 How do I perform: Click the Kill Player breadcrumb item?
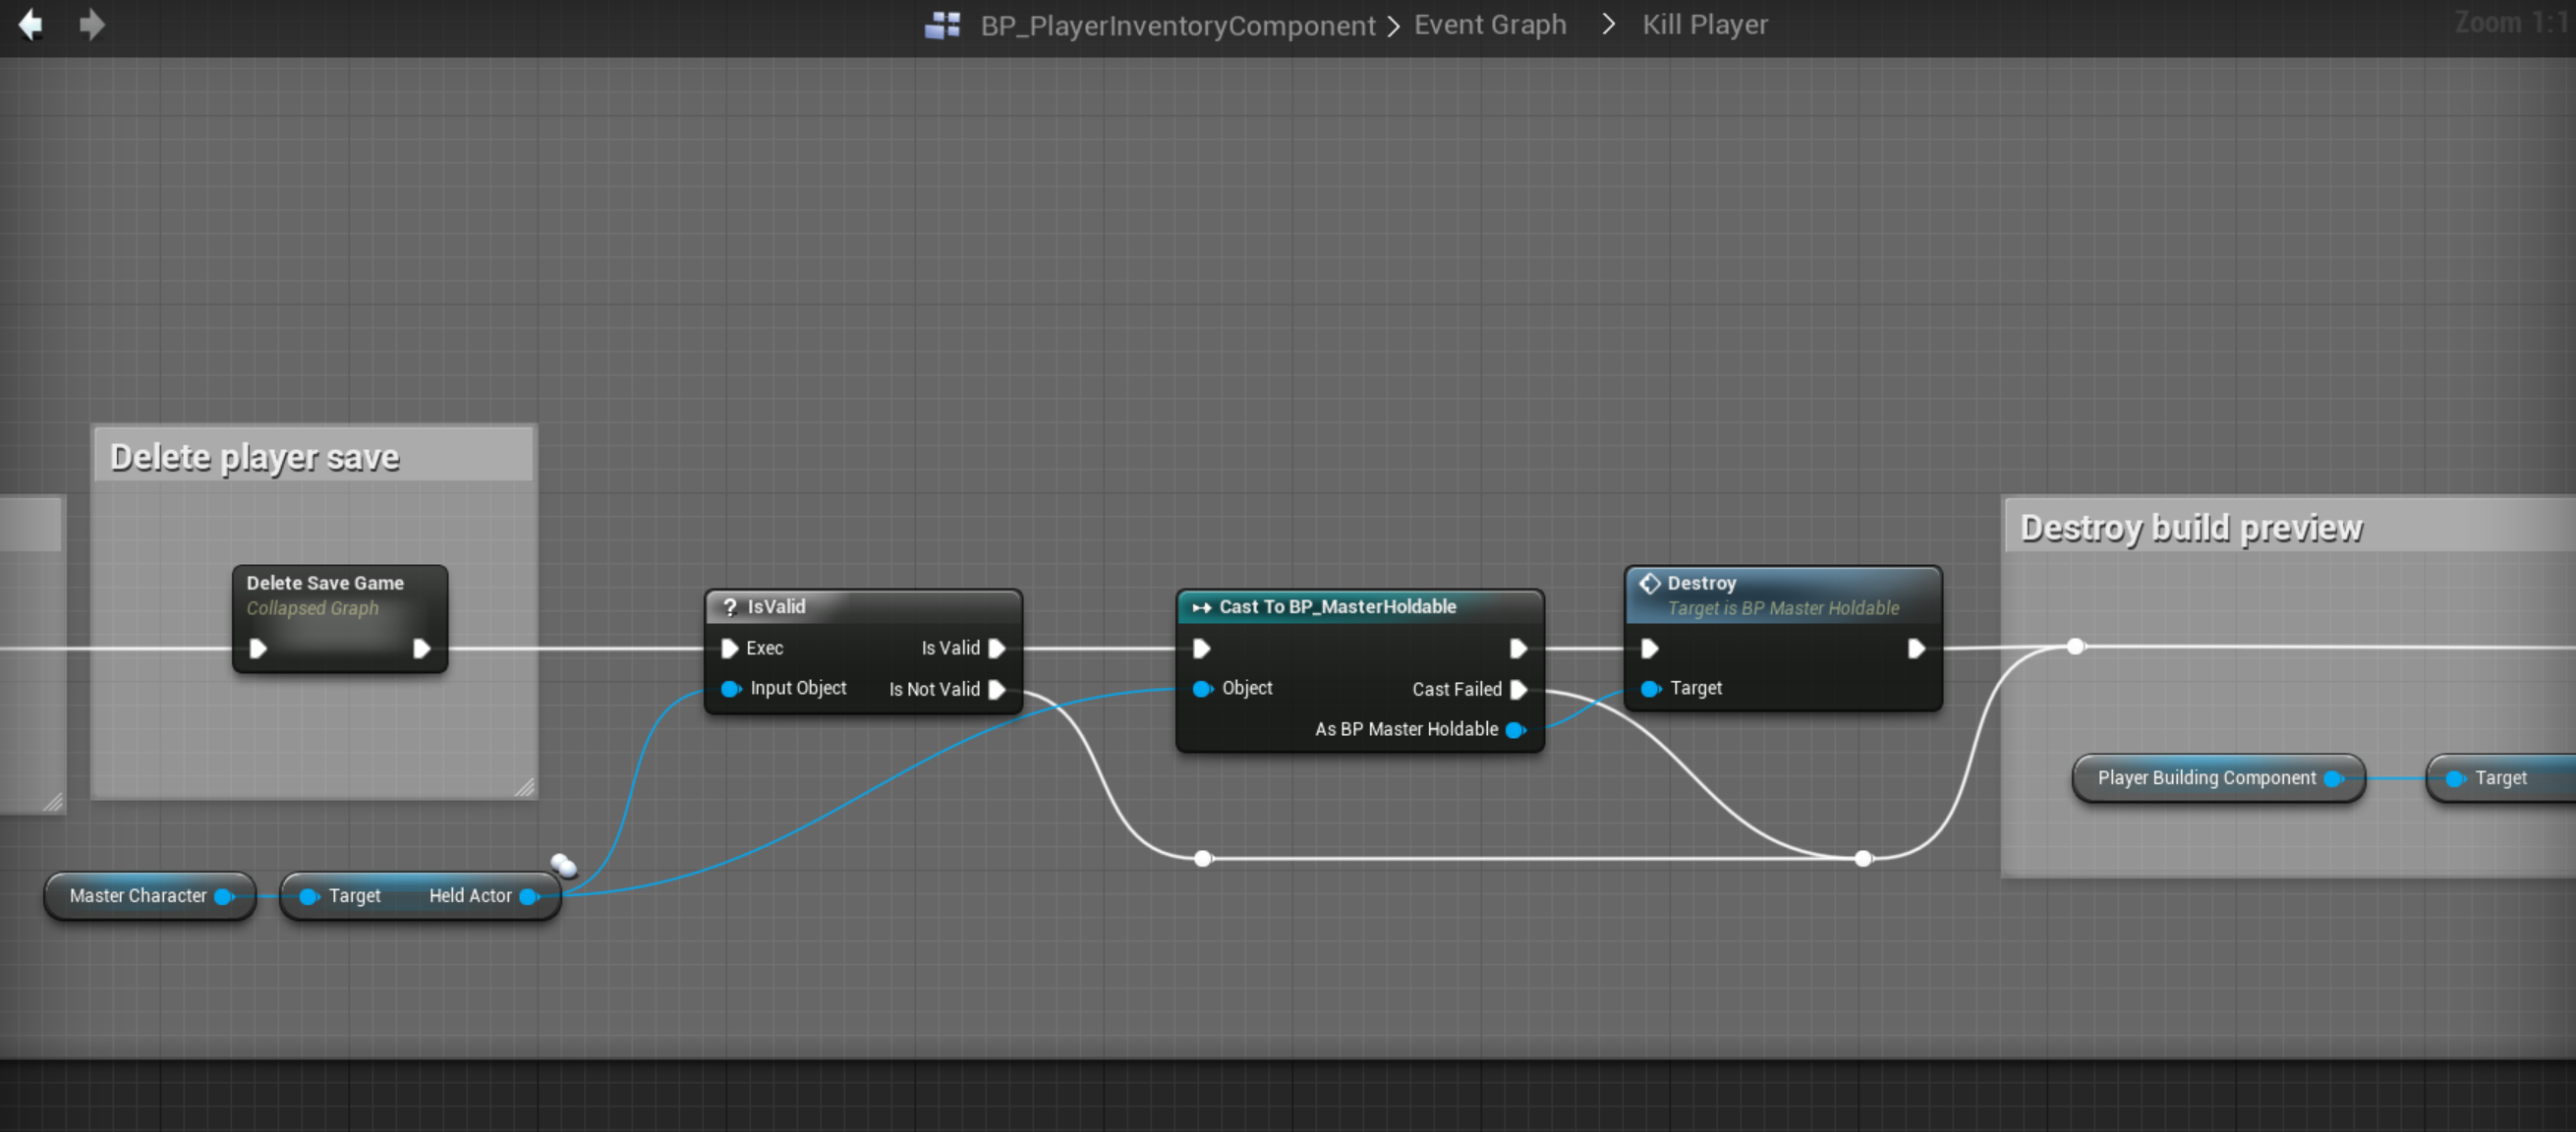[1704, 25]
